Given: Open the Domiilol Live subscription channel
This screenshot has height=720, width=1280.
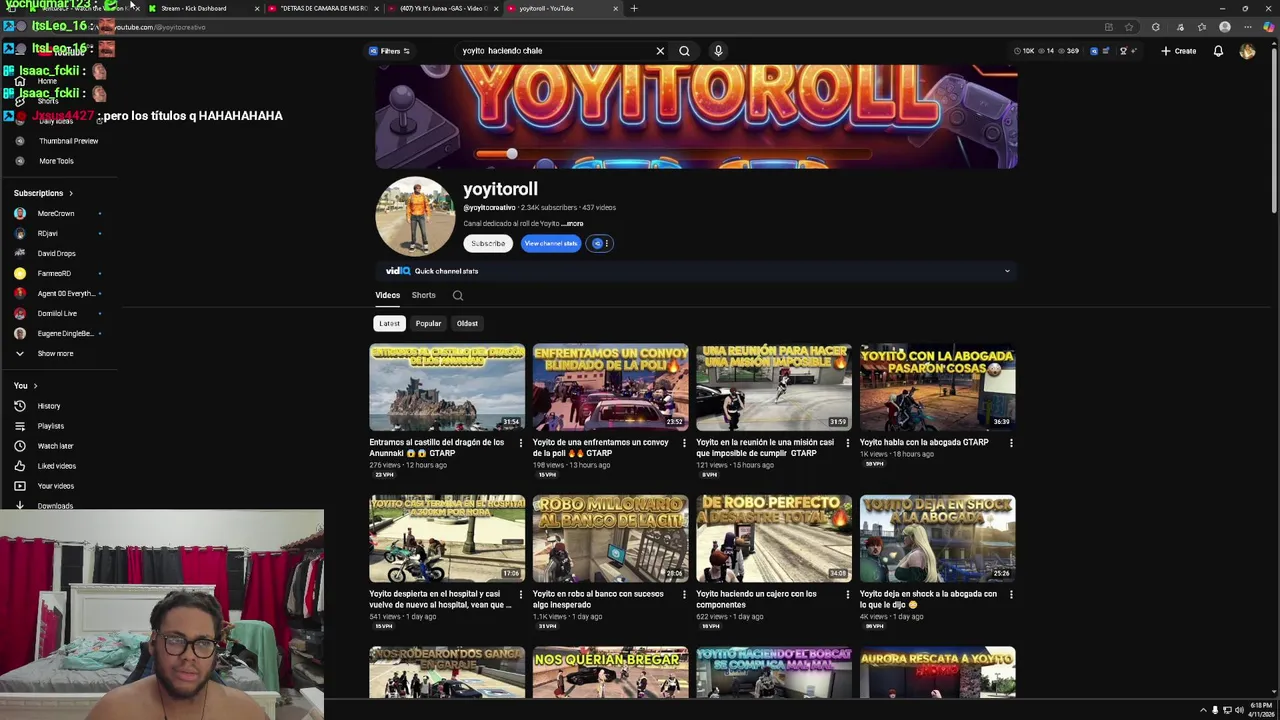Looking at the screenshot, I should 57,313.
